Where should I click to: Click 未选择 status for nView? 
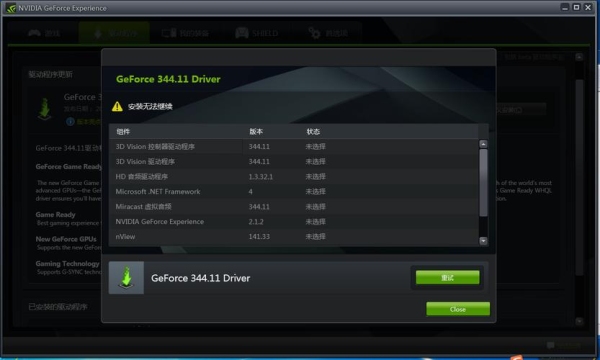point(315,236)
